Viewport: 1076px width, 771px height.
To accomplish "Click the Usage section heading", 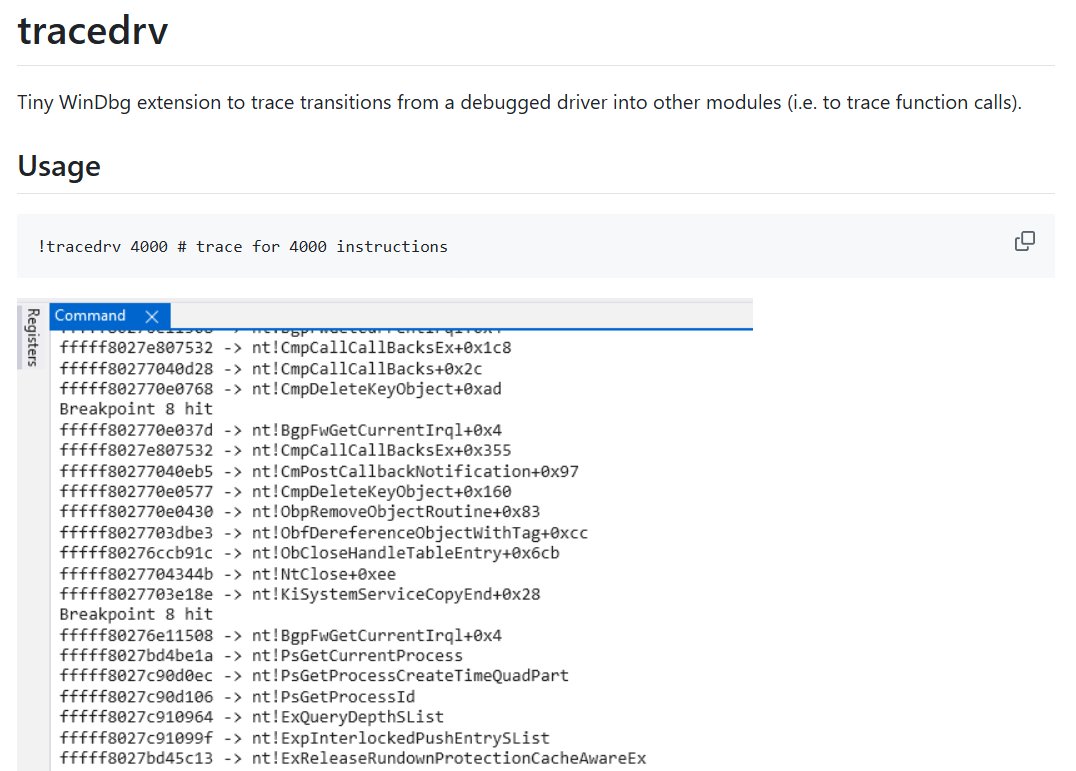I will tap(59, 166).
